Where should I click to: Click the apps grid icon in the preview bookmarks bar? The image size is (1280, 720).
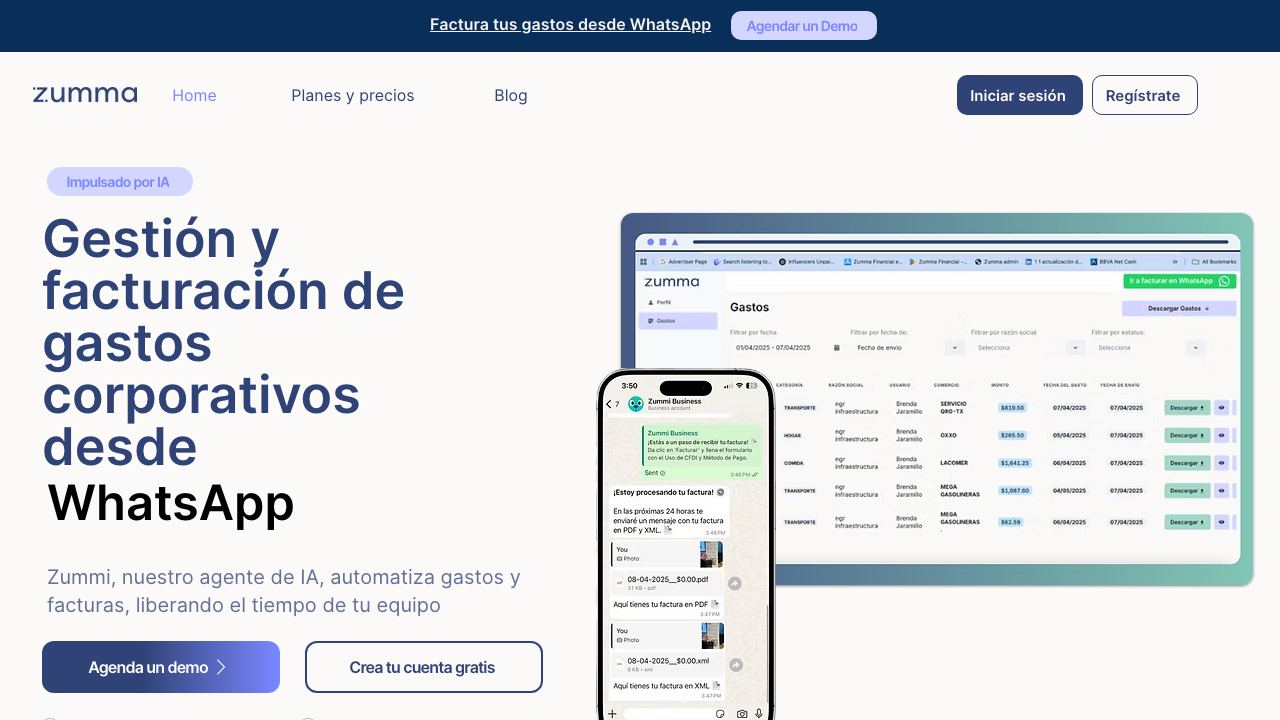click(644, 262)
